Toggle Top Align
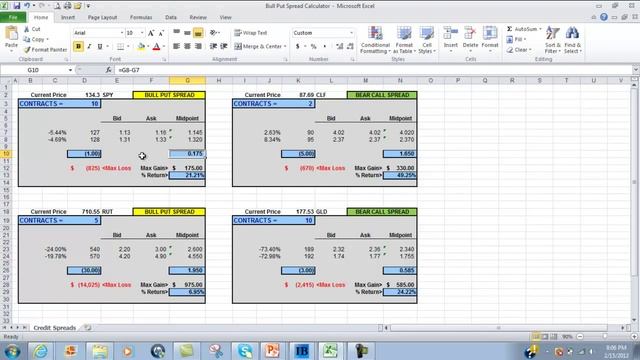The width and height of the screenshot is (640, 360). pos(176,33)
